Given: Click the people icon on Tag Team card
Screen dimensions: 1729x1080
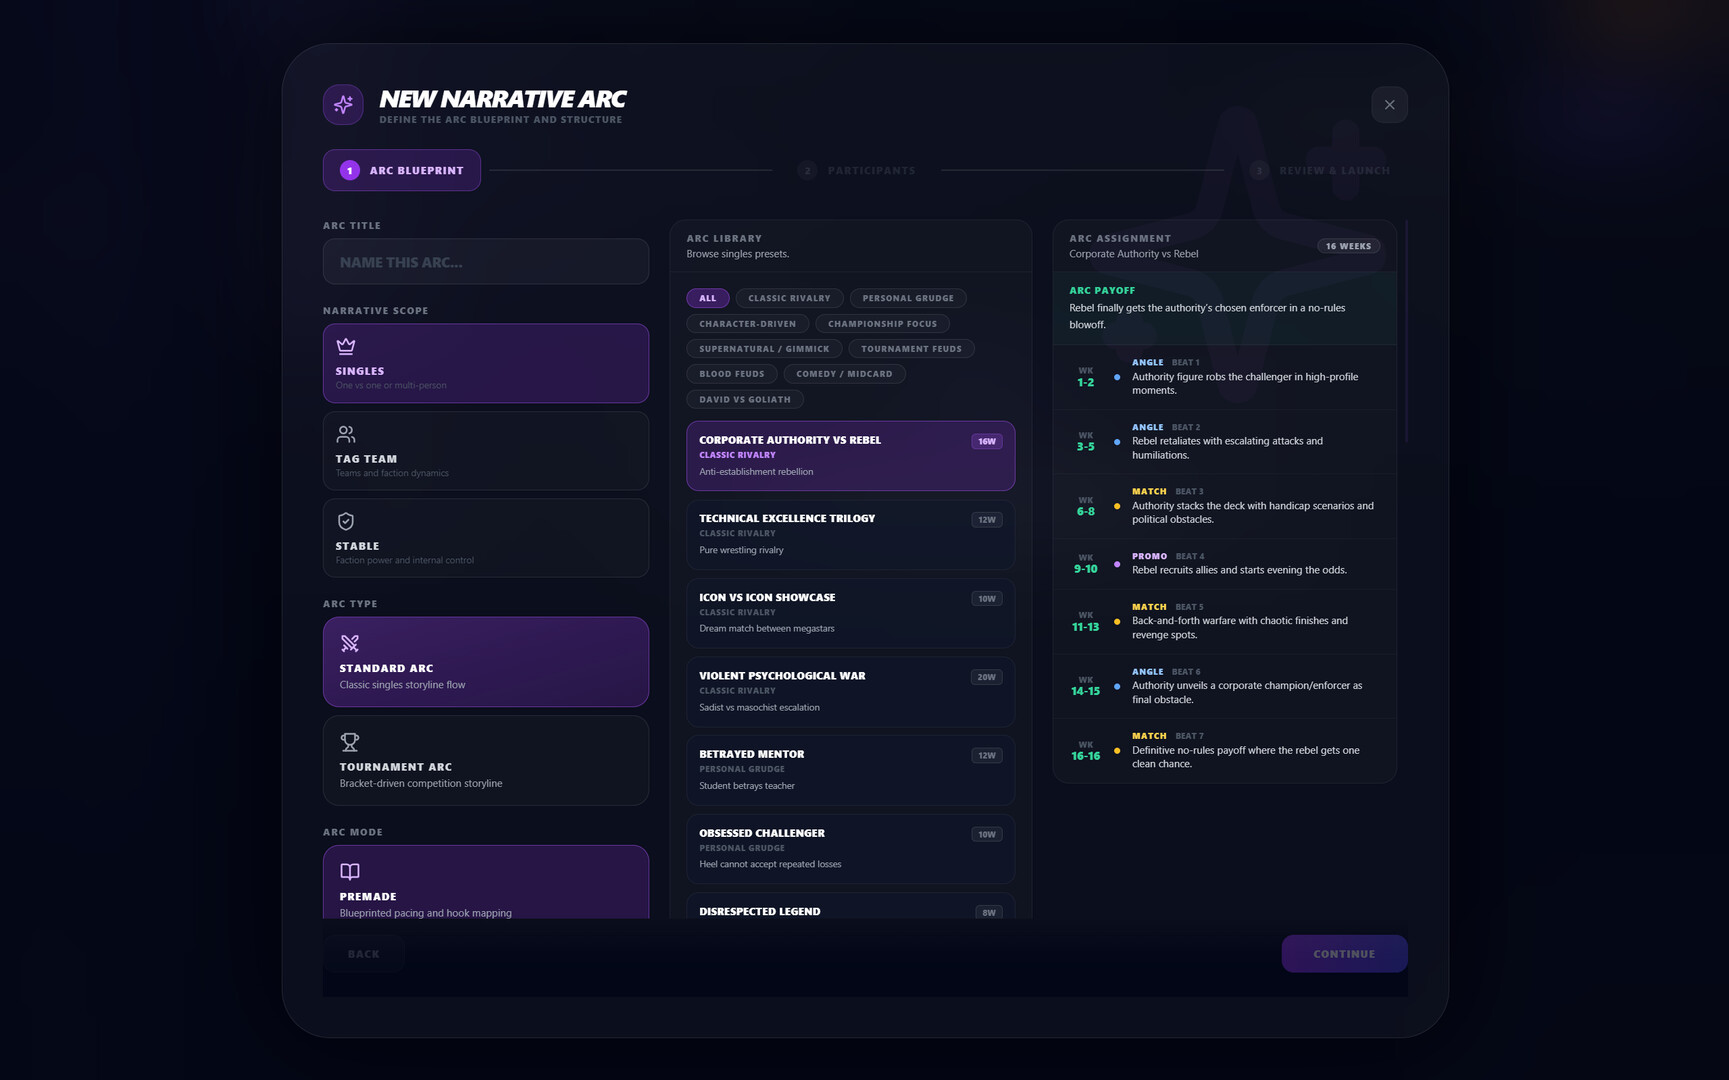Looking at the screenshot, I should 346,434.
